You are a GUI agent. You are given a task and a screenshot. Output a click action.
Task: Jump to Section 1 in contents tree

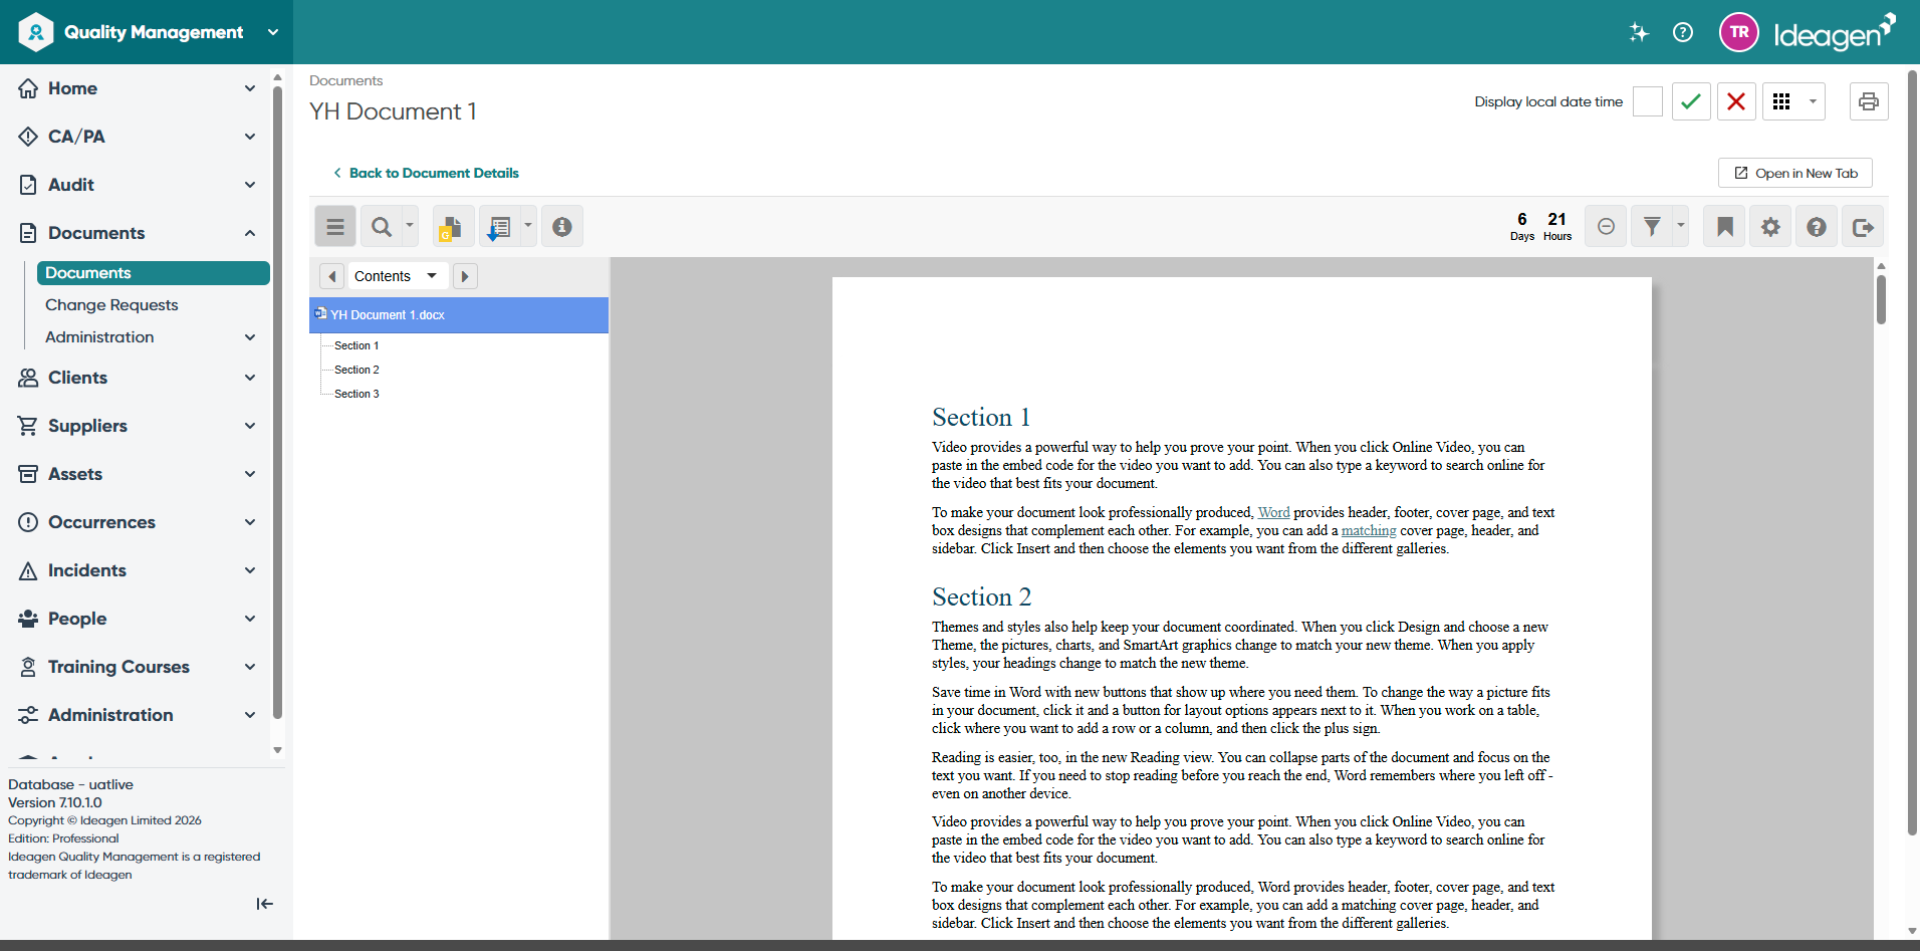(x=356, y=346)
